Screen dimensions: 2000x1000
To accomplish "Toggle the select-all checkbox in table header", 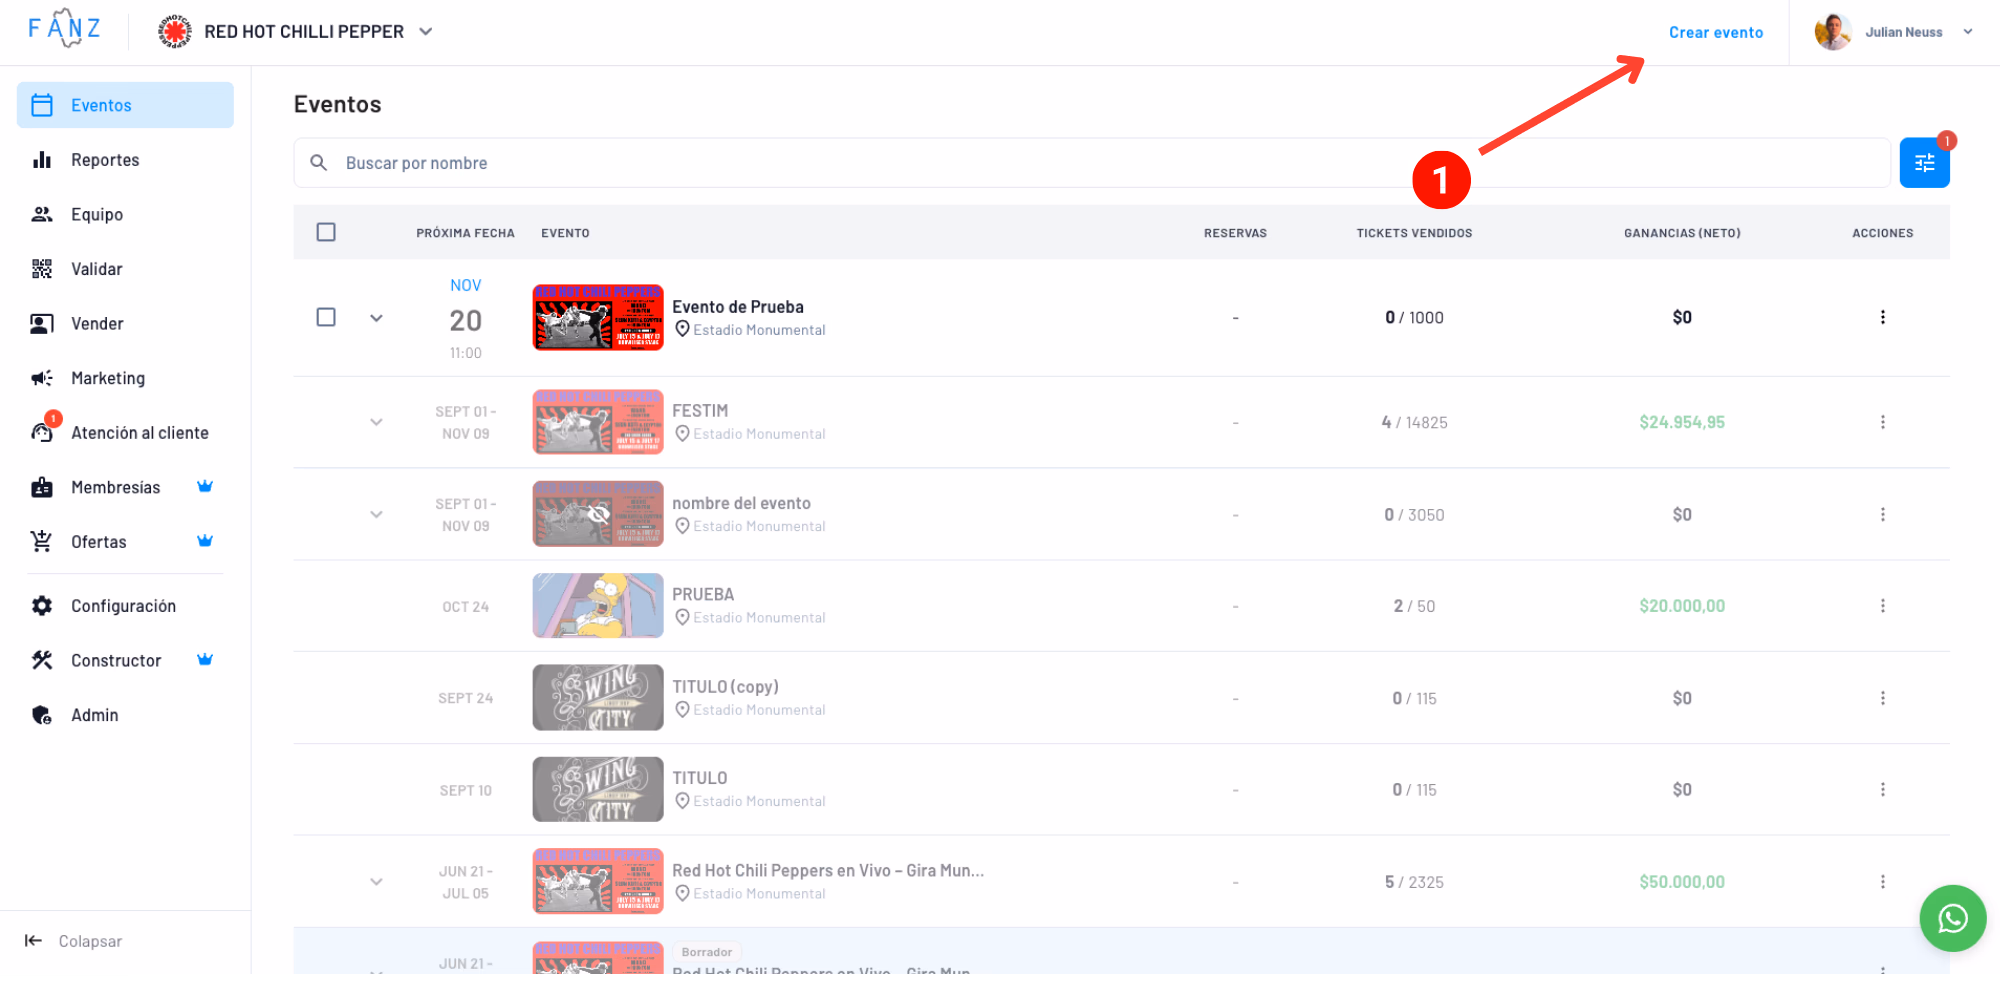I will point(326,232).
